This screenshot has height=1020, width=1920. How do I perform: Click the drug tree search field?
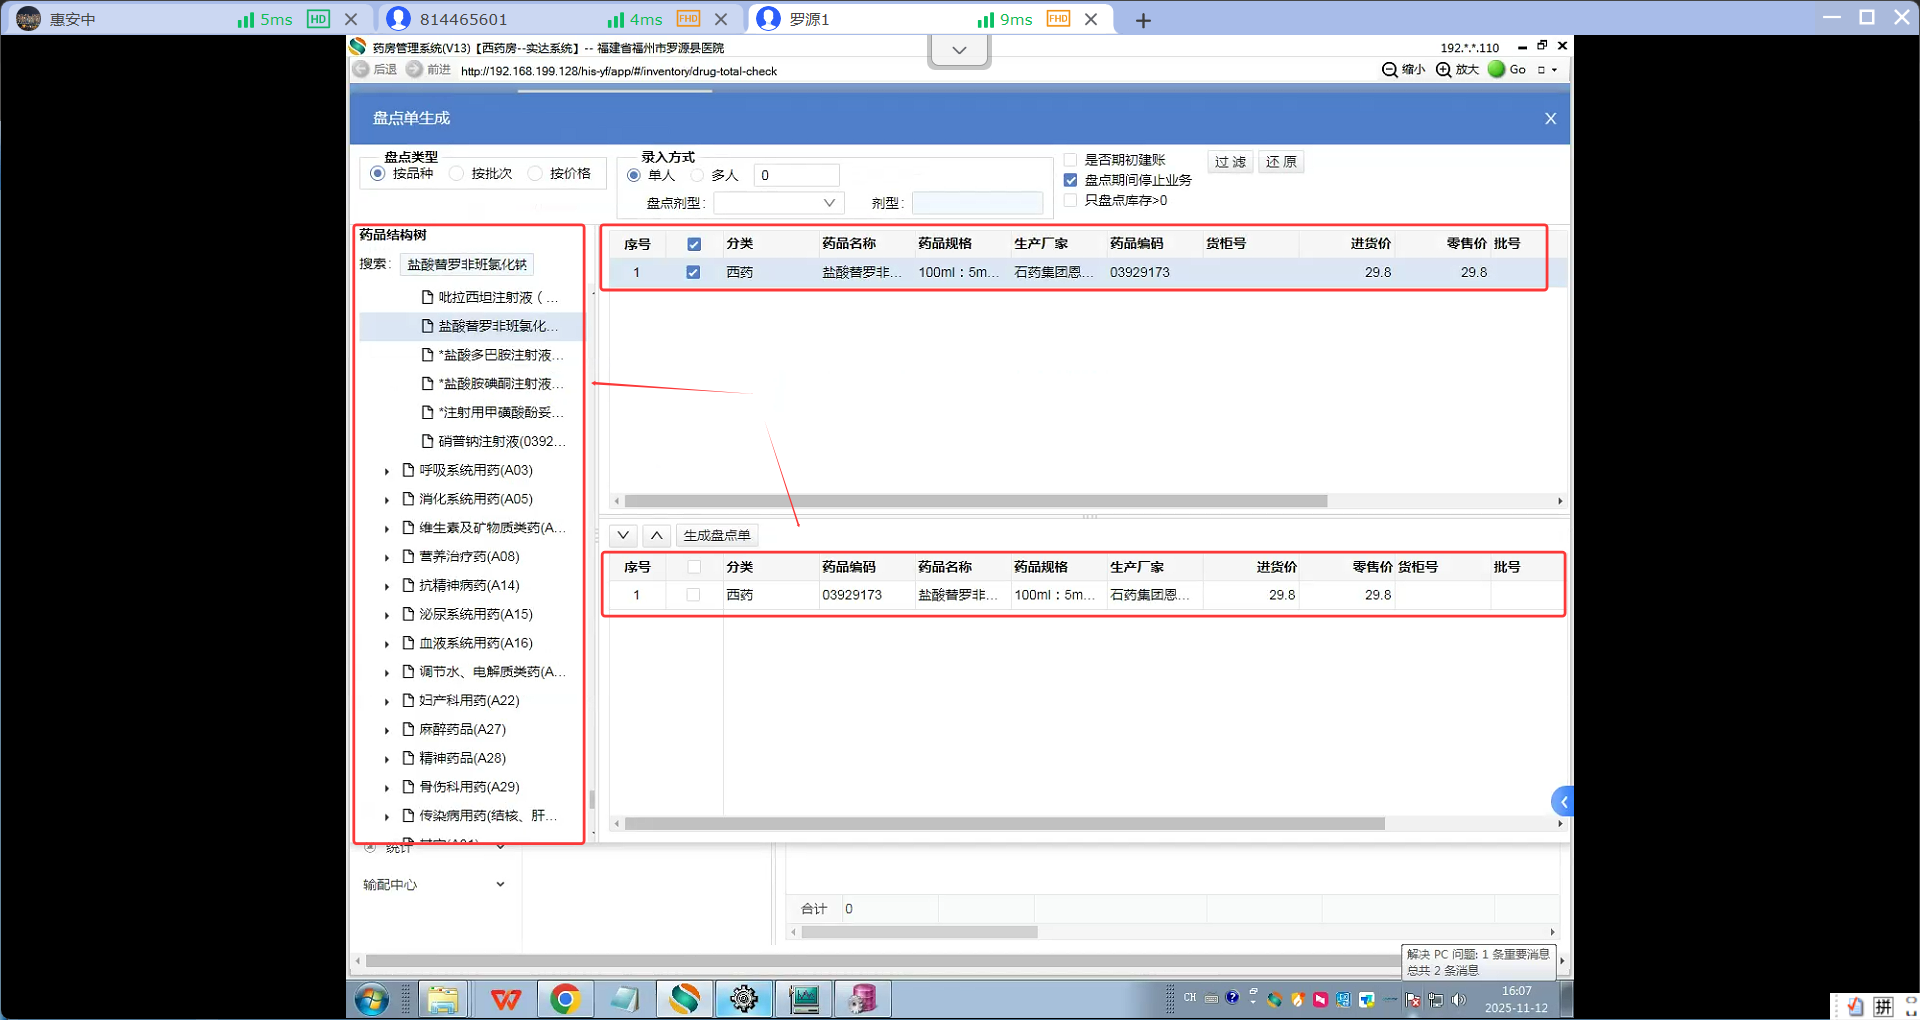(467, 264)
